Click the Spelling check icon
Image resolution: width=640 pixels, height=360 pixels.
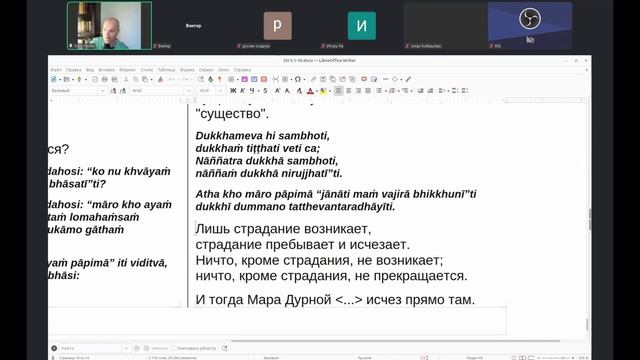(x=211, y=79)
